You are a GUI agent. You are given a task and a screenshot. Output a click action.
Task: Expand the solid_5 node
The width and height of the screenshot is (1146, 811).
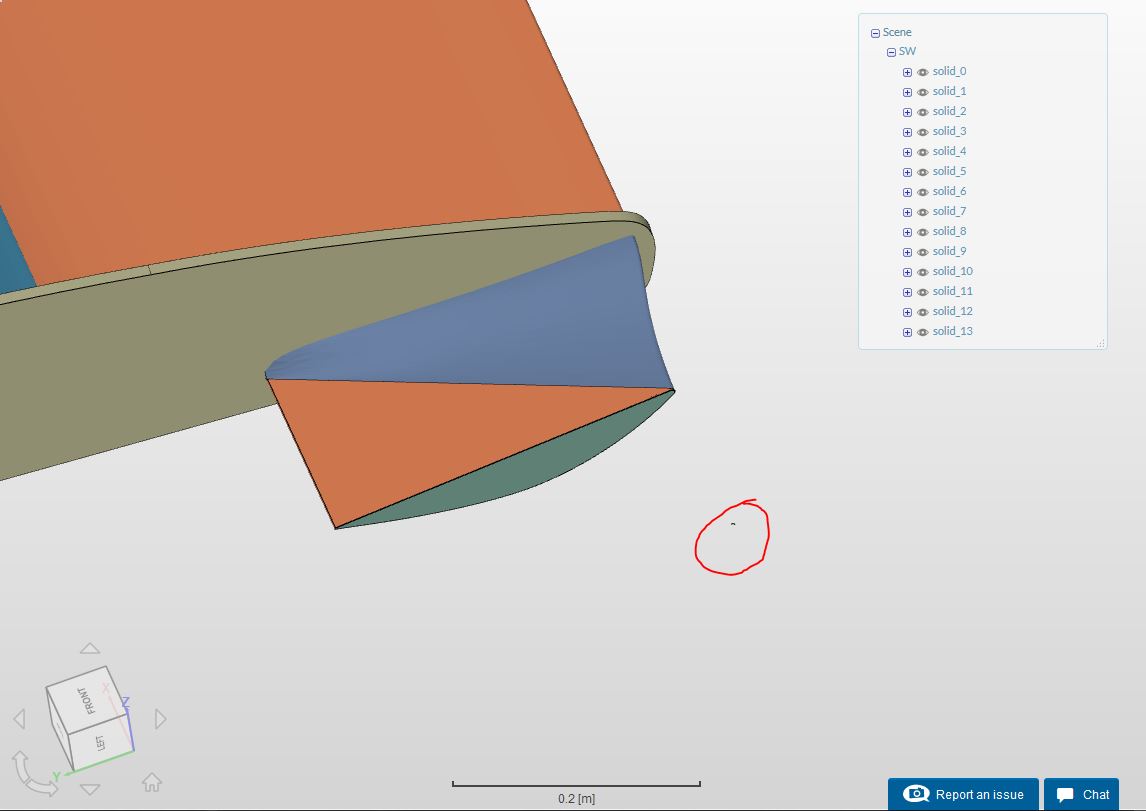907,172
